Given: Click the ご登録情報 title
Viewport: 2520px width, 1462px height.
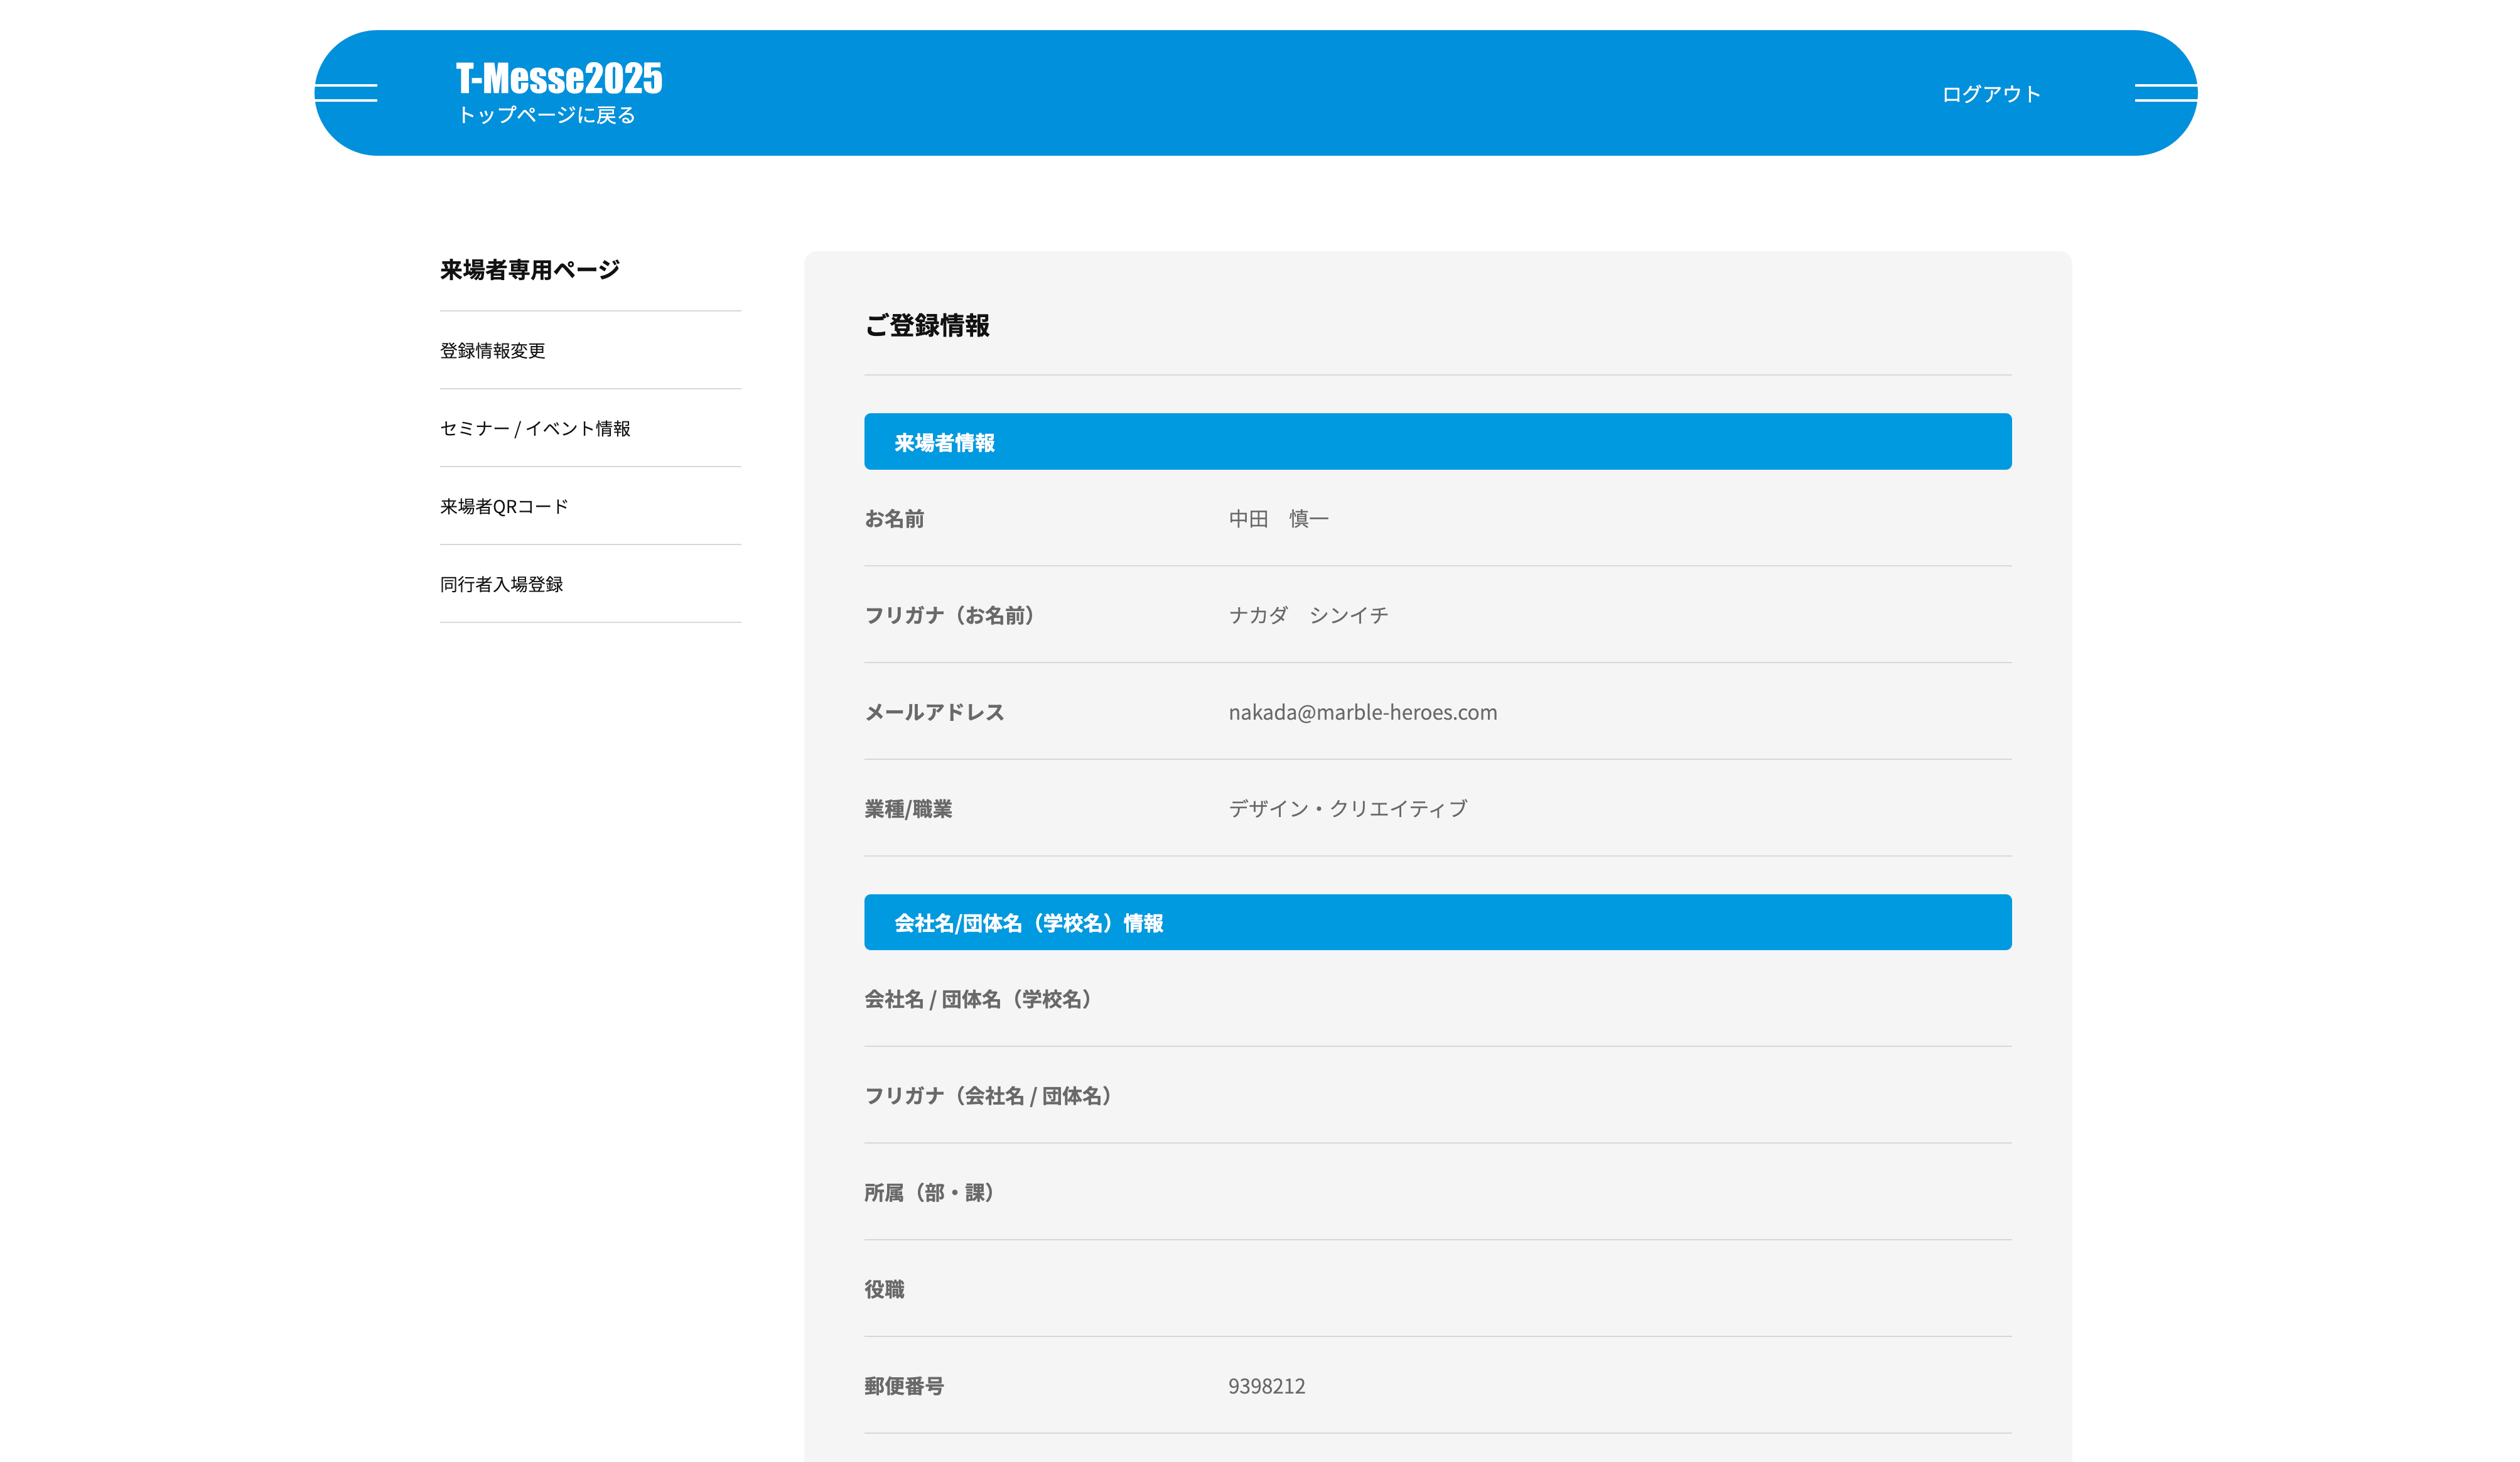Looking at the screenshot, I should (926, 325).
